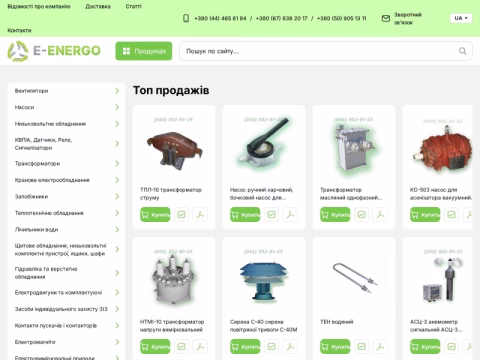The height and width of the screenshot is (360, 480).
Task: Buy Трансформатор масляний однофазний
Action: (335, 215)
